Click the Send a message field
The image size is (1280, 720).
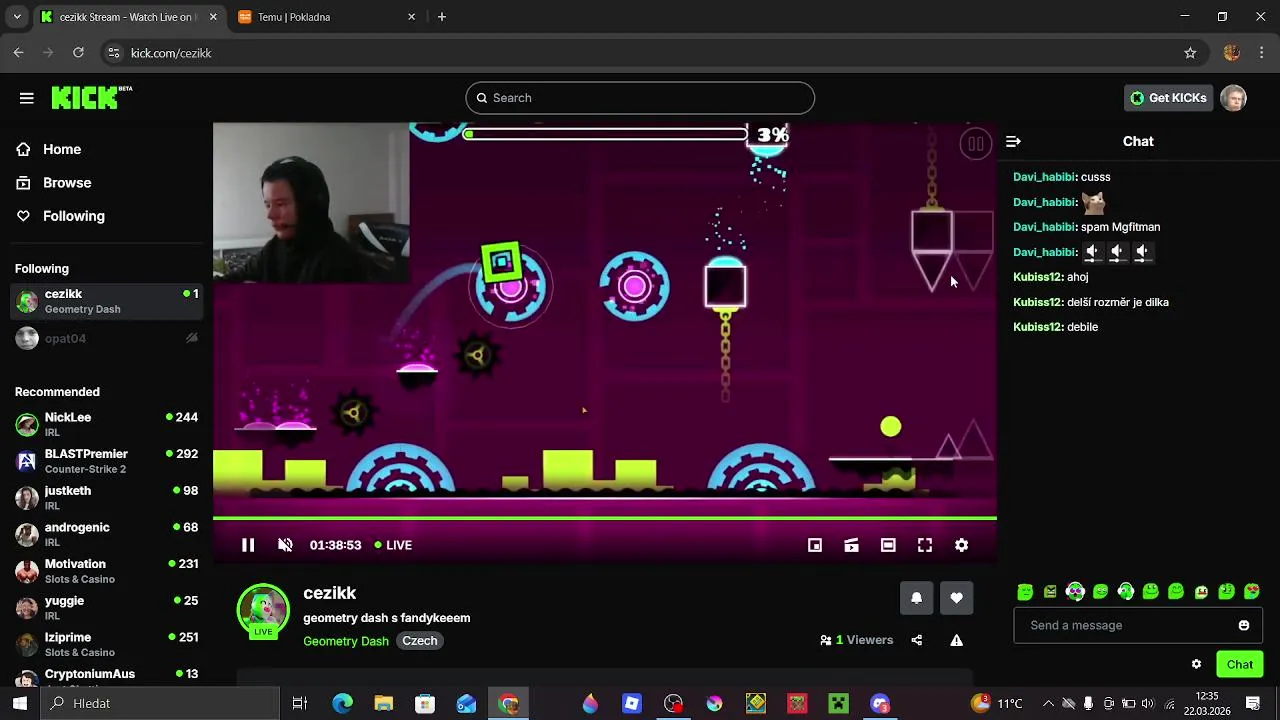coord(1125,625)
